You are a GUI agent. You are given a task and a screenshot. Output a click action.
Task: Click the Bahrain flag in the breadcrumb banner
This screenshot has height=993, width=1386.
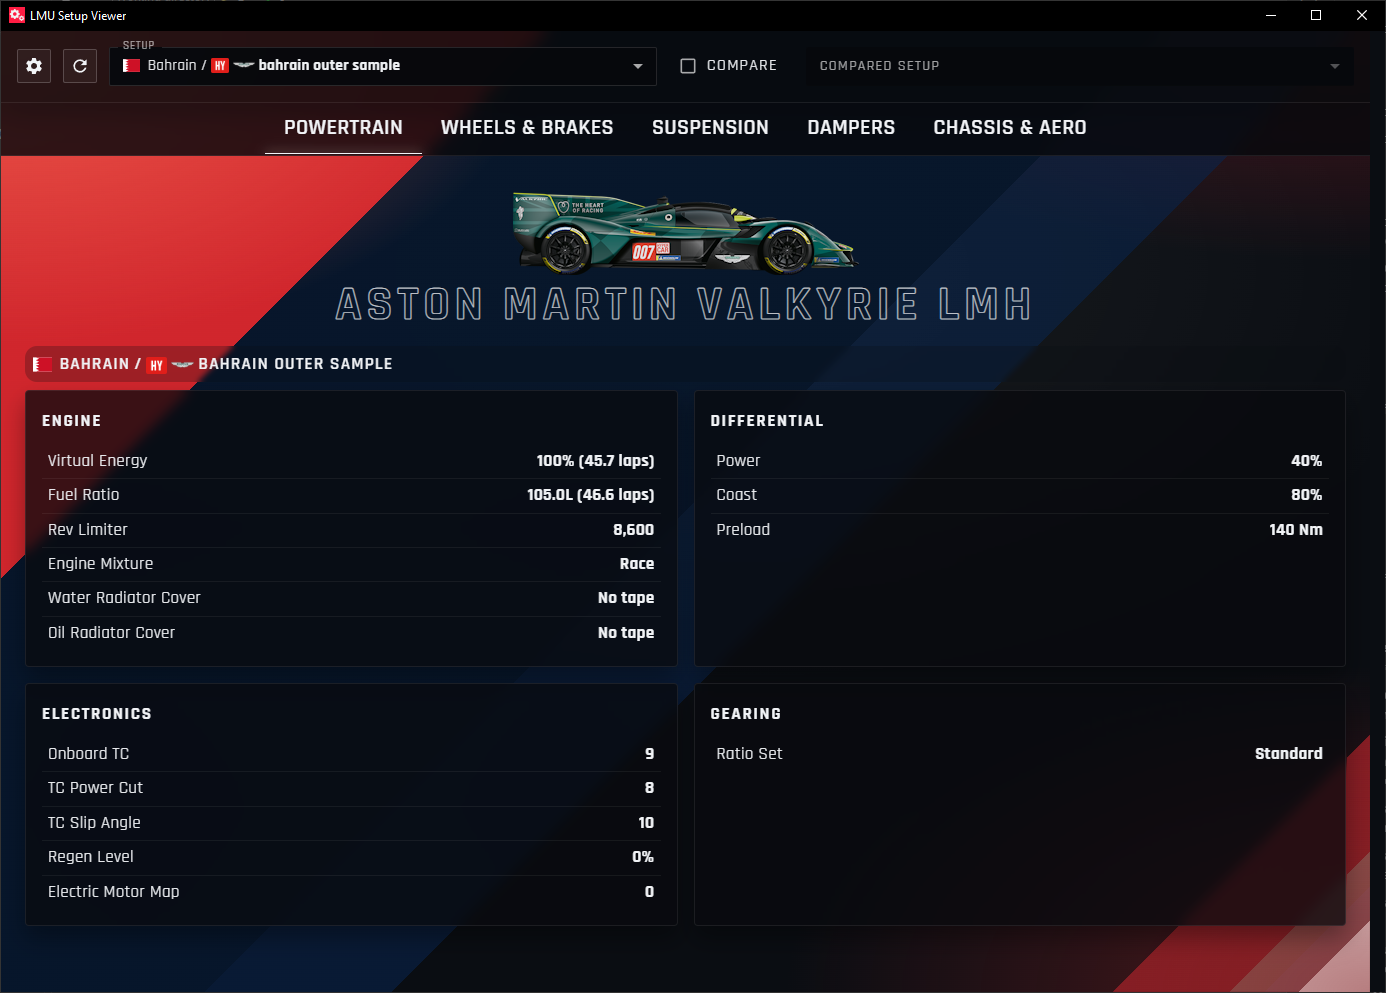(42, 364)
